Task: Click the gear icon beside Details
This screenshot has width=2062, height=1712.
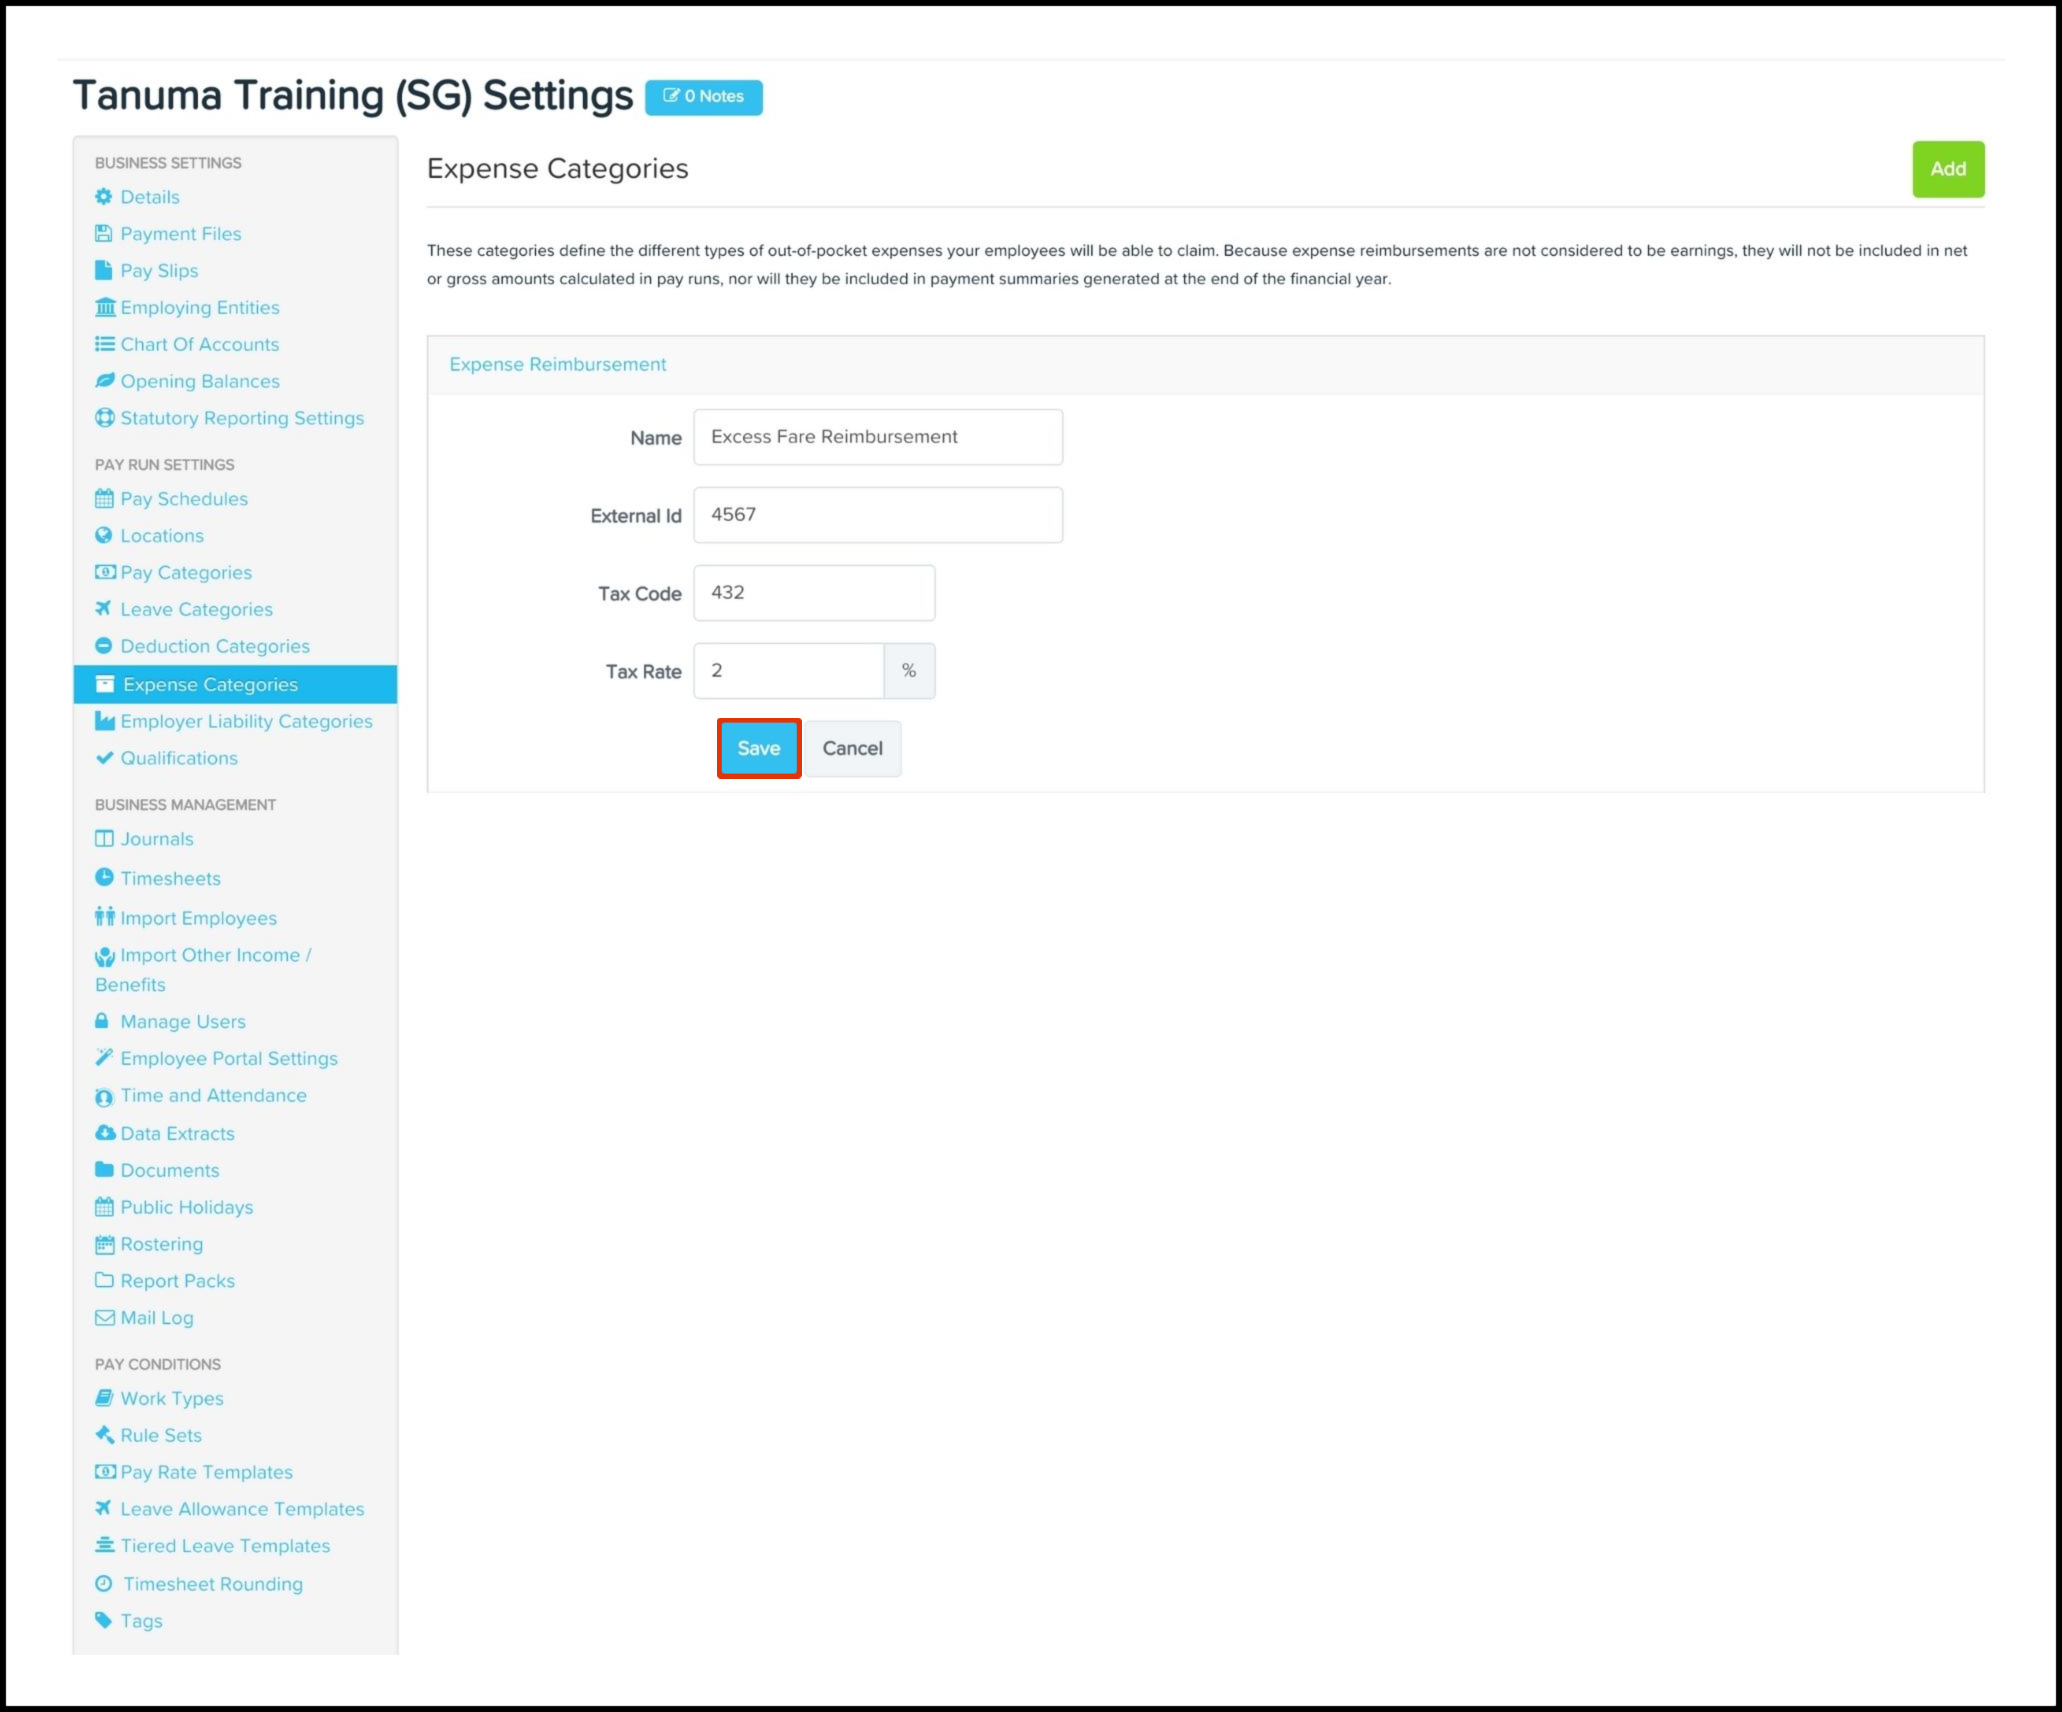Action: coord(104,197)
